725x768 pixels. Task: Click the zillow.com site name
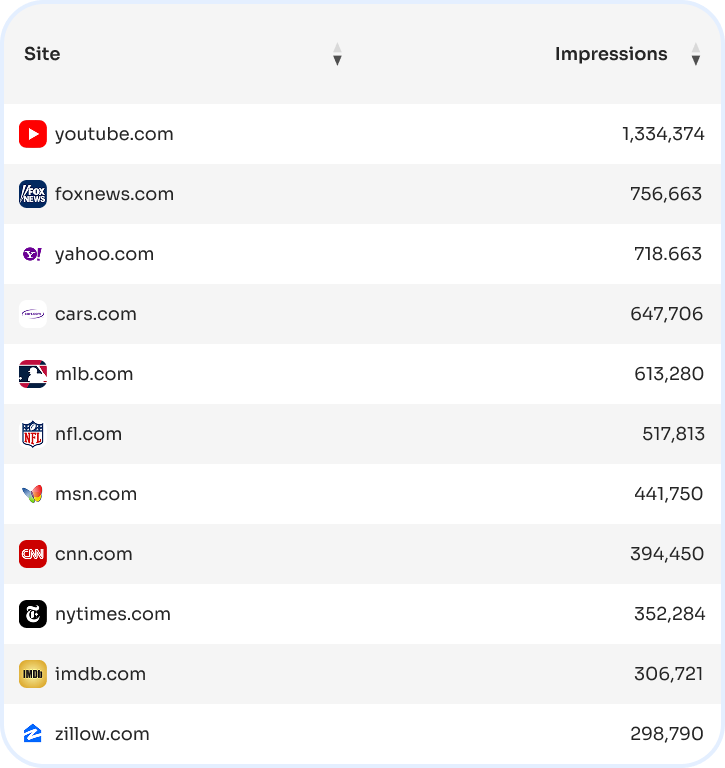tap(102, 734)
